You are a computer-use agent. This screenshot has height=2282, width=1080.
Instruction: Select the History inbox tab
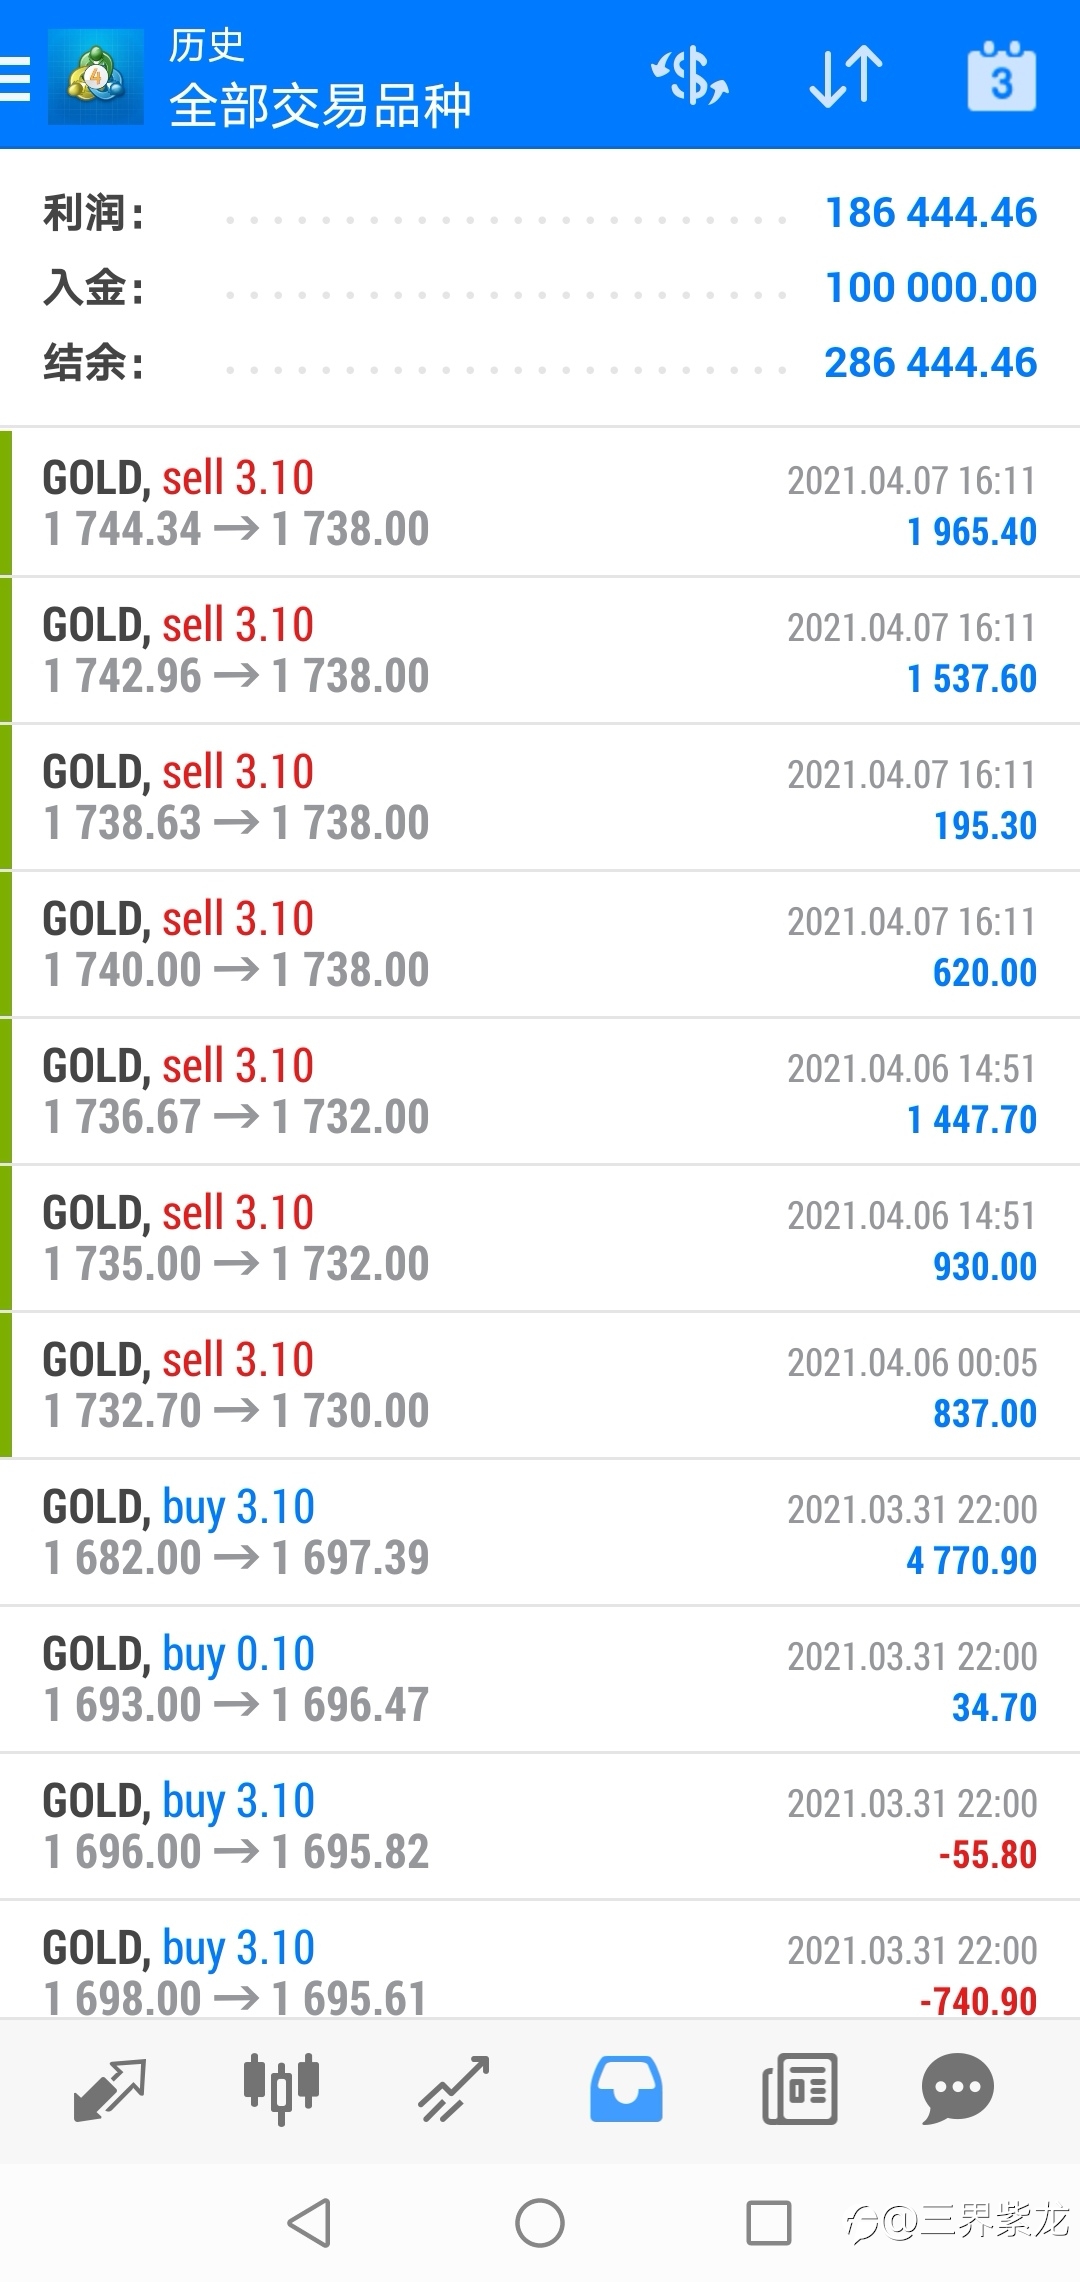click(626, 2090)
